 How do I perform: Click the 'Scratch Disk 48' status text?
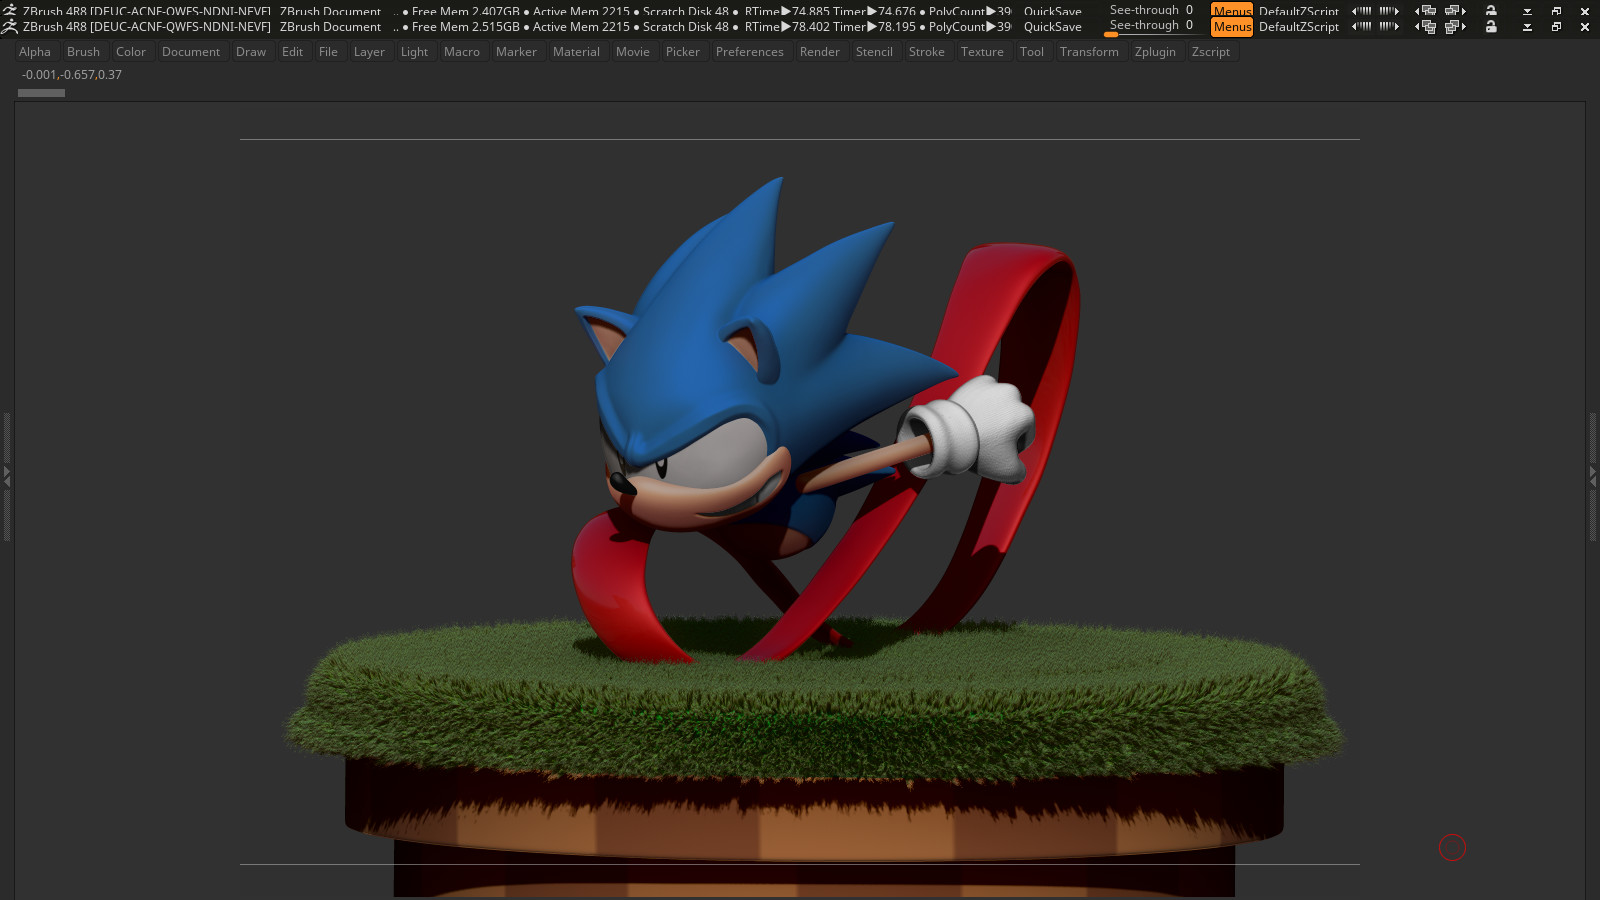pyautogui.click(x=686, y=27)
